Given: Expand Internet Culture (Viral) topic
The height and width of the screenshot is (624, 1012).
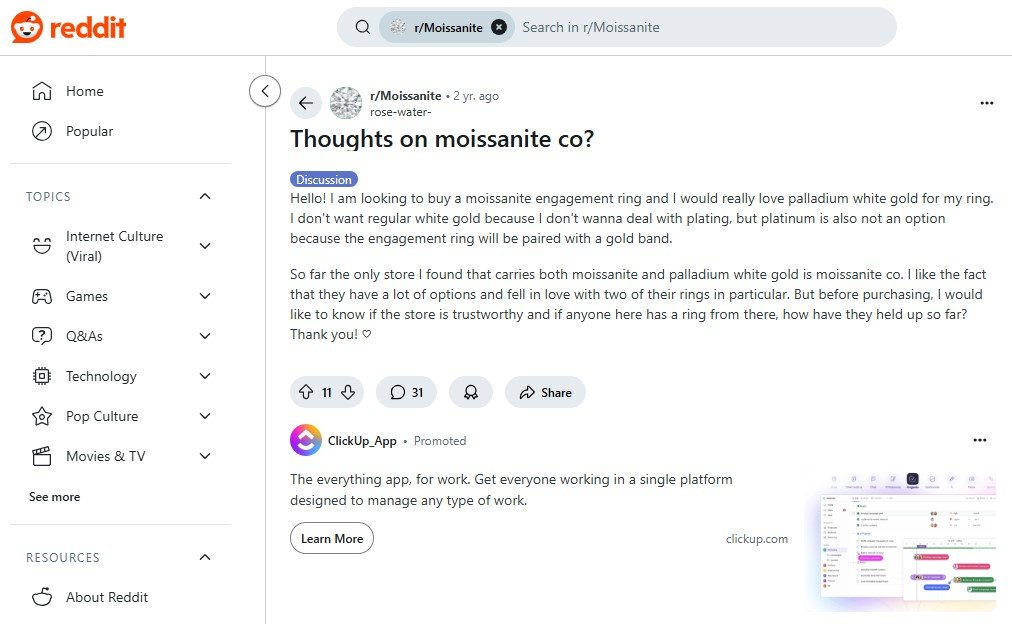Looking at the screenshot, I should [205, 246].
